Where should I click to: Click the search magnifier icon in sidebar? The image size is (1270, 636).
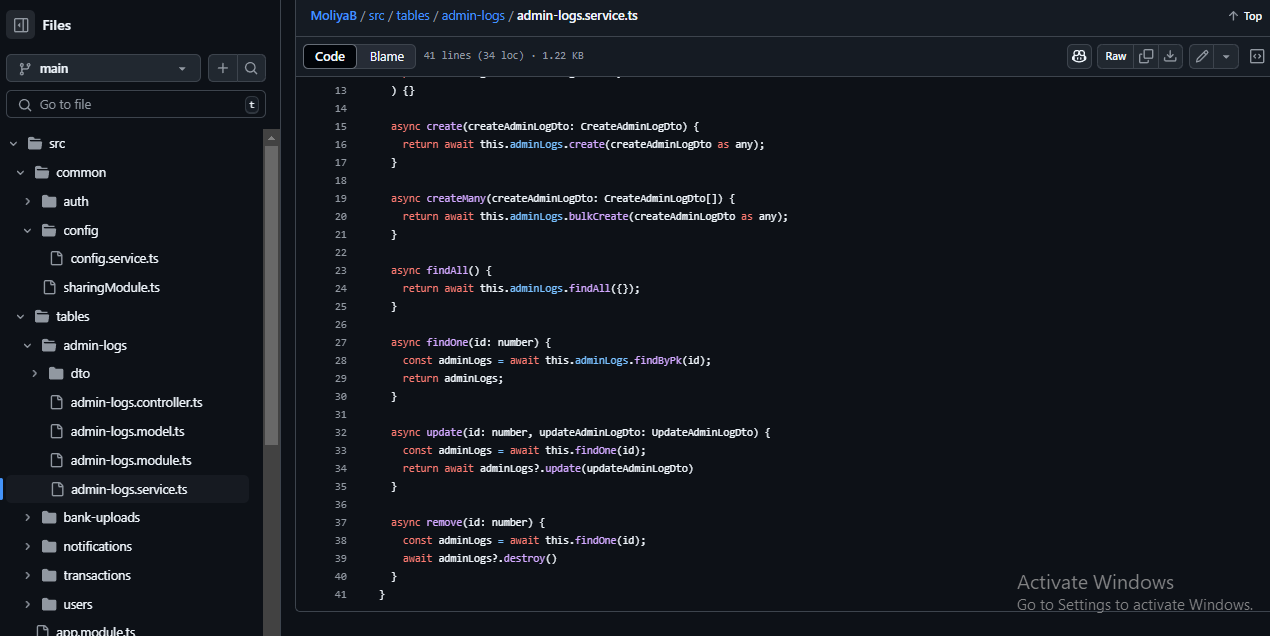click(x=251, y=68)
